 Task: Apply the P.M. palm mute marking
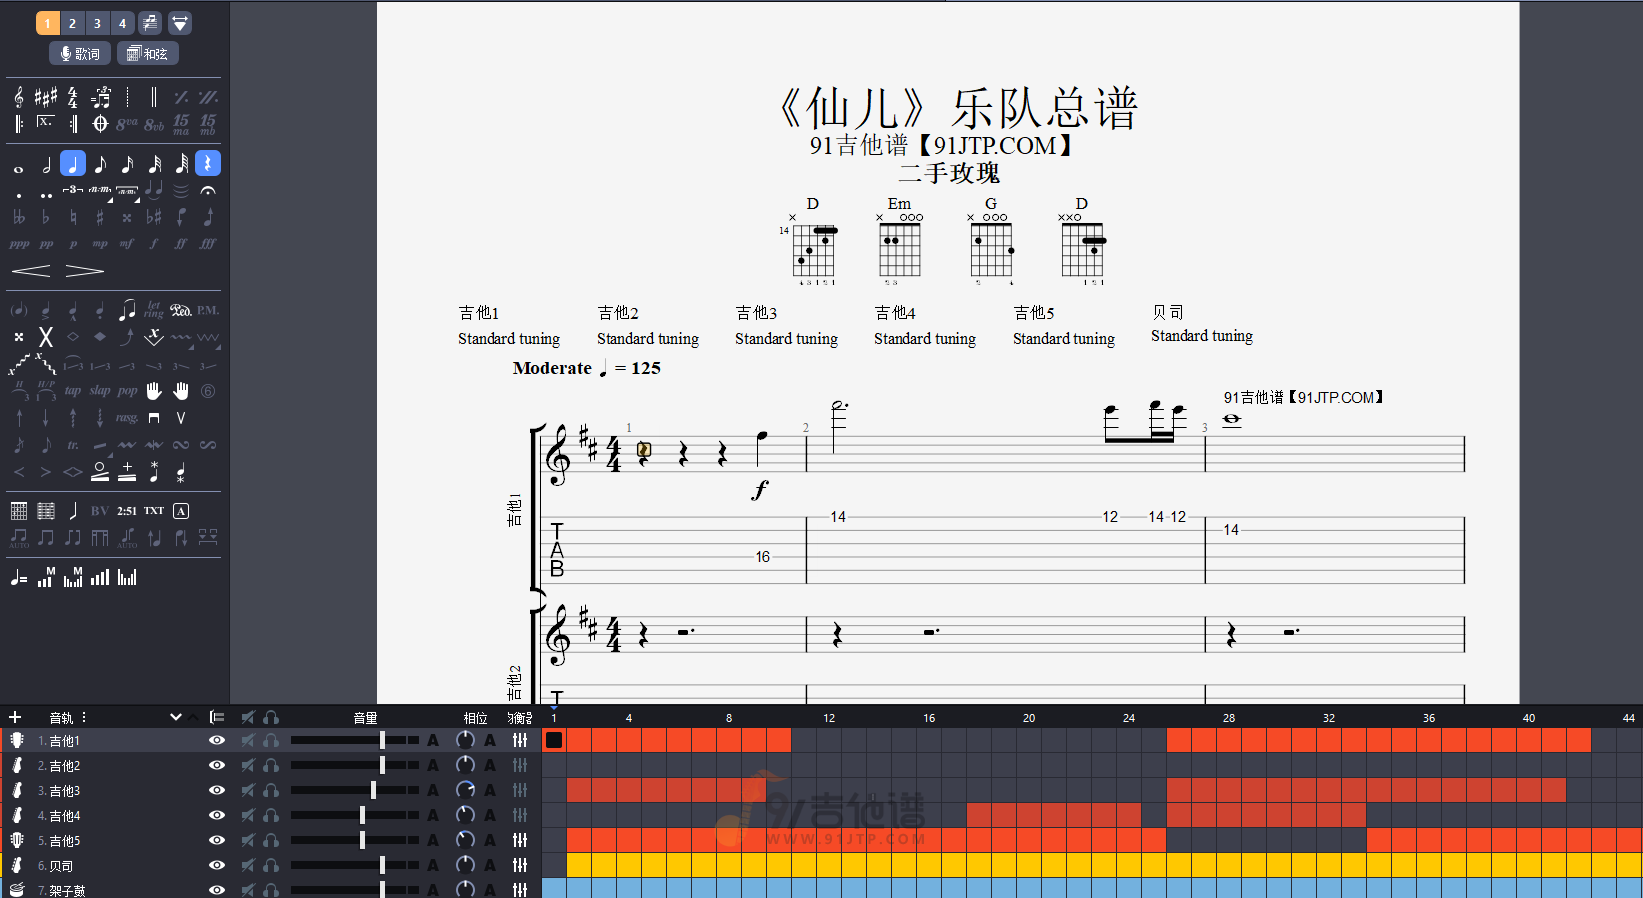[208, 310]
